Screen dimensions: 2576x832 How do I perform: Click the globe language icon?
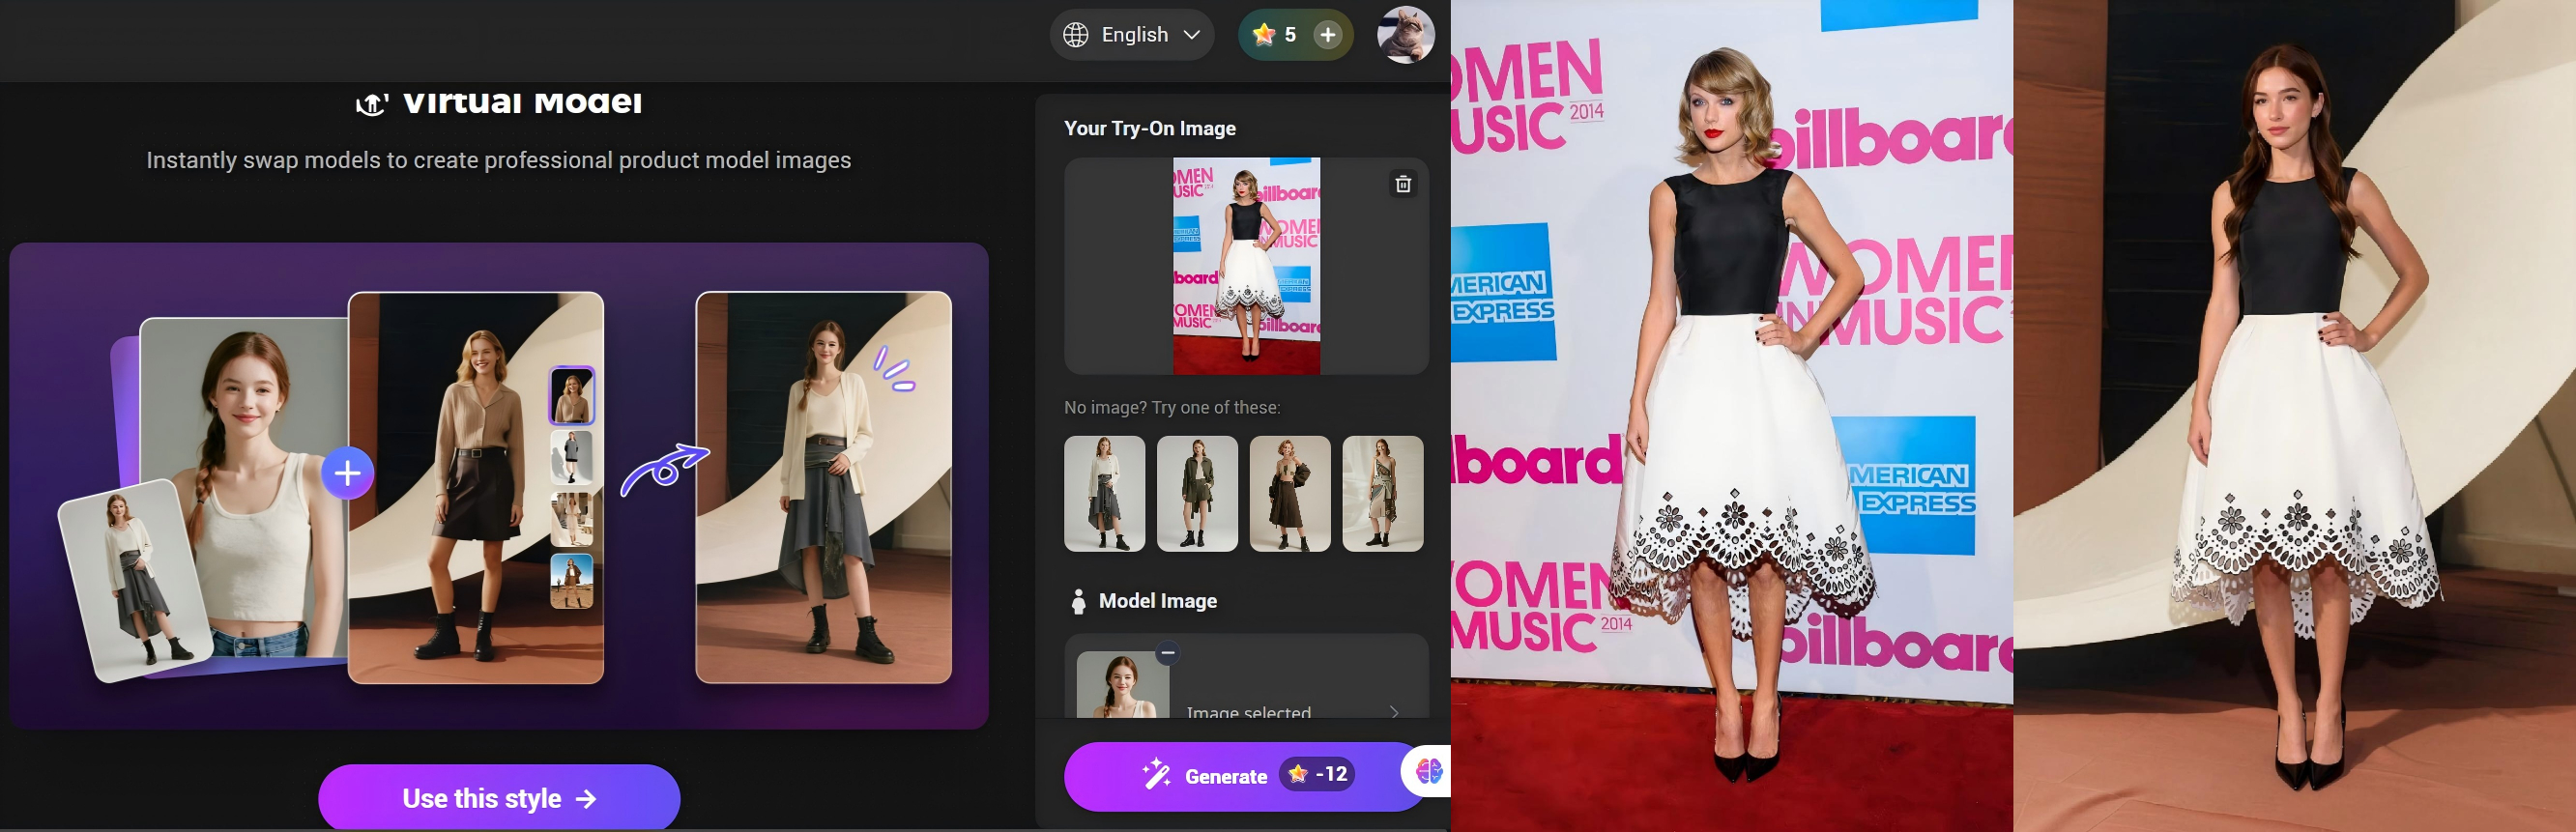1076,35
